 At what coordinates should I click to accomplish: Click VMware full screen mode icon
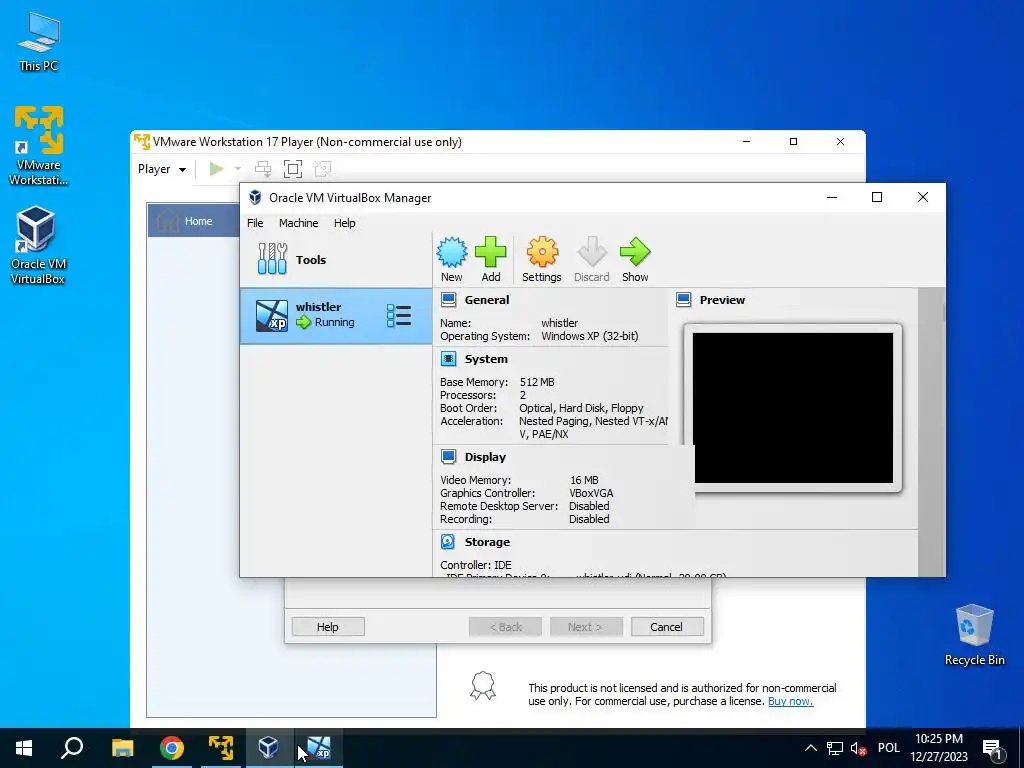[293, 169]
